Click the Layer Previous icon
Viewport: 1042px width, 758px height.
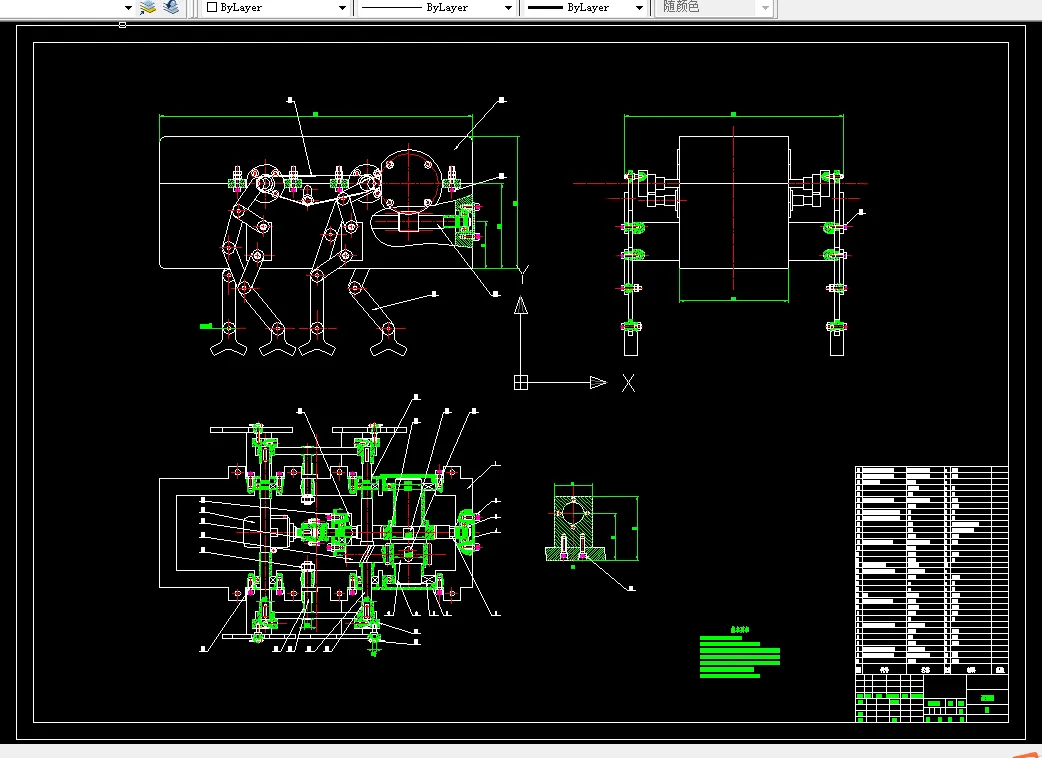pyautogui.click(x=171, y=7)
